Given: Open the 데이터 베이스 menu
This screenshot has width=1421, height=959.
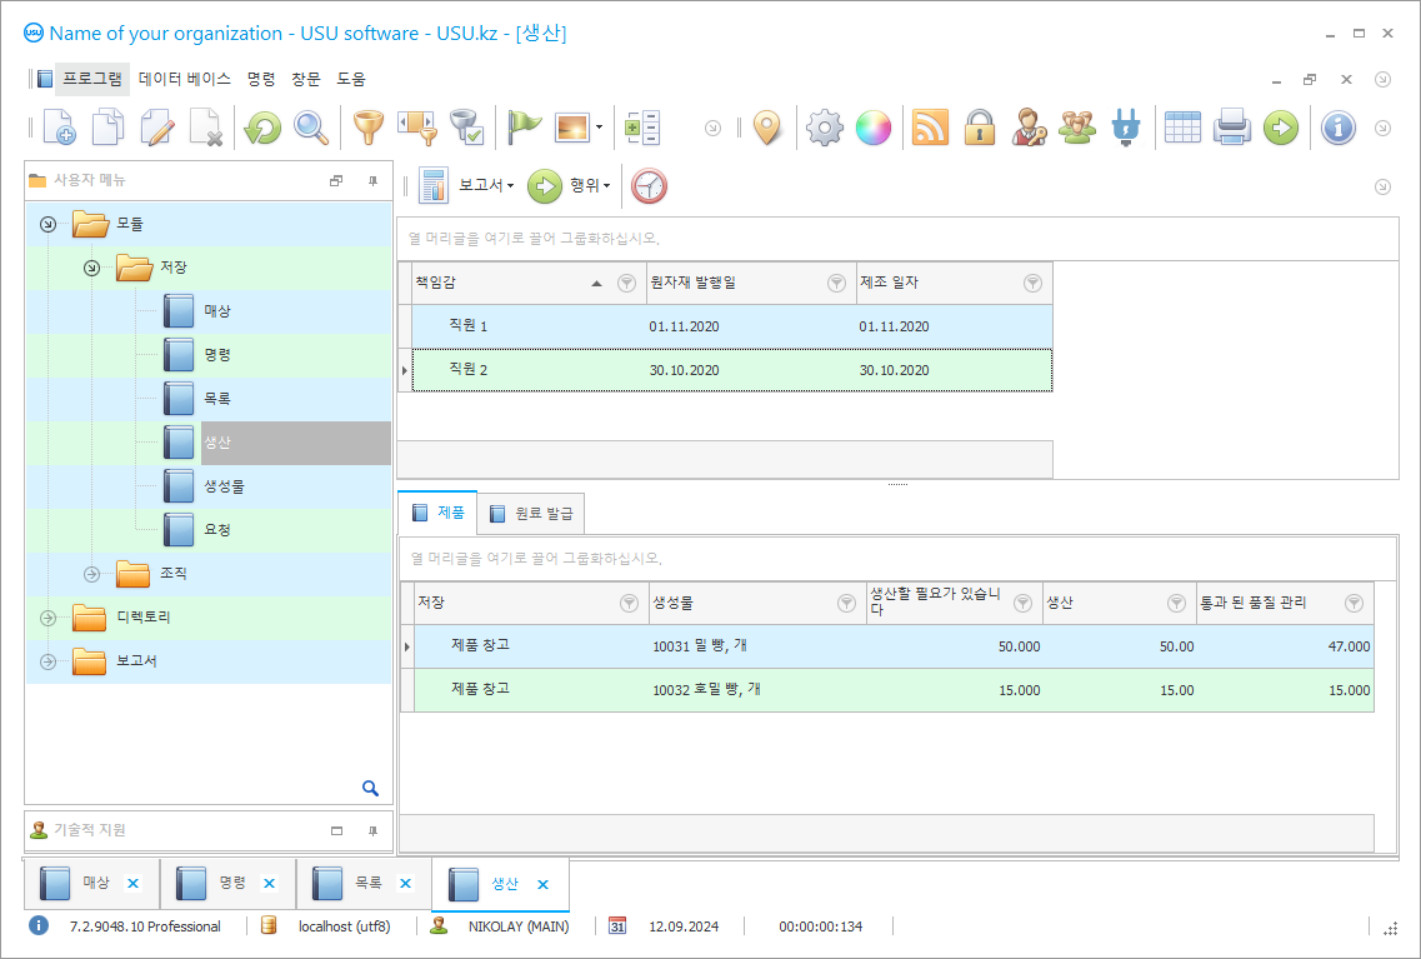Looking at the screenshot, I should click(x=184, y=79).
